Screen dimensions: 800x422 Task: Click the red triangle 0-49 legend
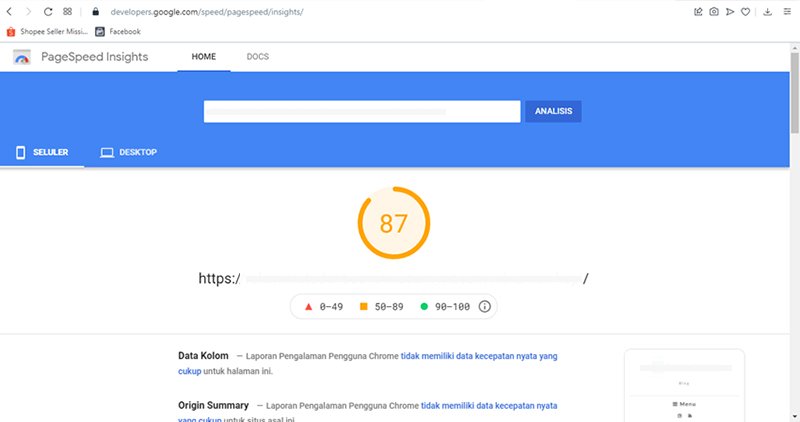[x=324, y=307]
